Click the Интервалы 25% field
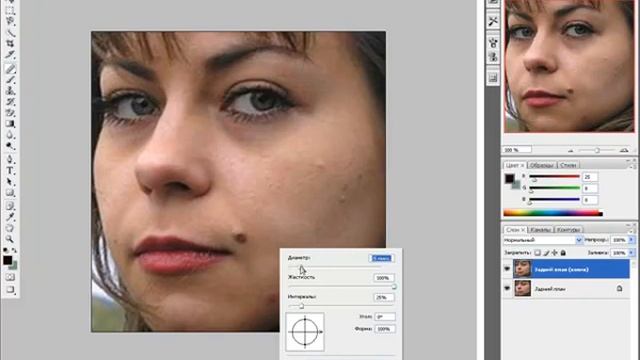 coord(384,297)
